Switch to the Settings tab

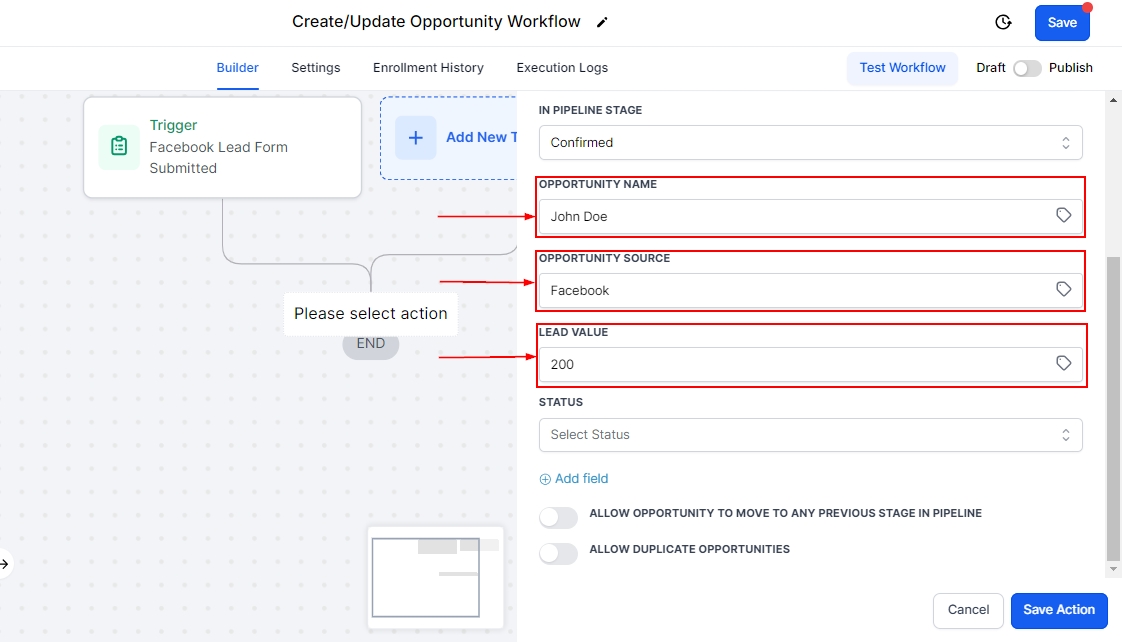[316, 68]
